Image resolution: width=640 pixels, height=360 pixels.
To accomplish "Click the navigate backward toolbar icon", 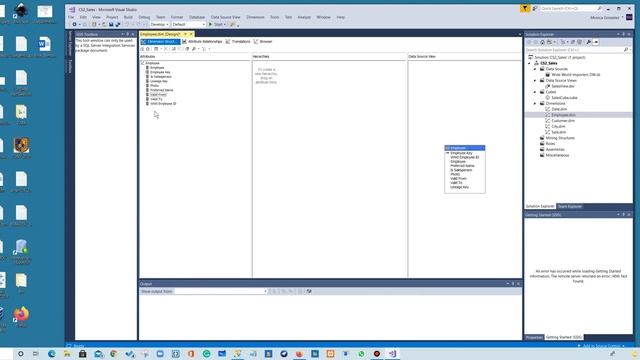I will pos(75,24).
